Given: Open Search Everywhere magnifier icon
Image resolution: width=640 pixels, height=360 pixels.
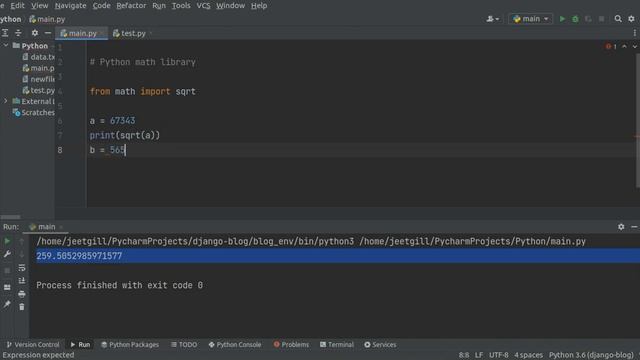Looking at the screenshot, I should (x=618, y=19).
